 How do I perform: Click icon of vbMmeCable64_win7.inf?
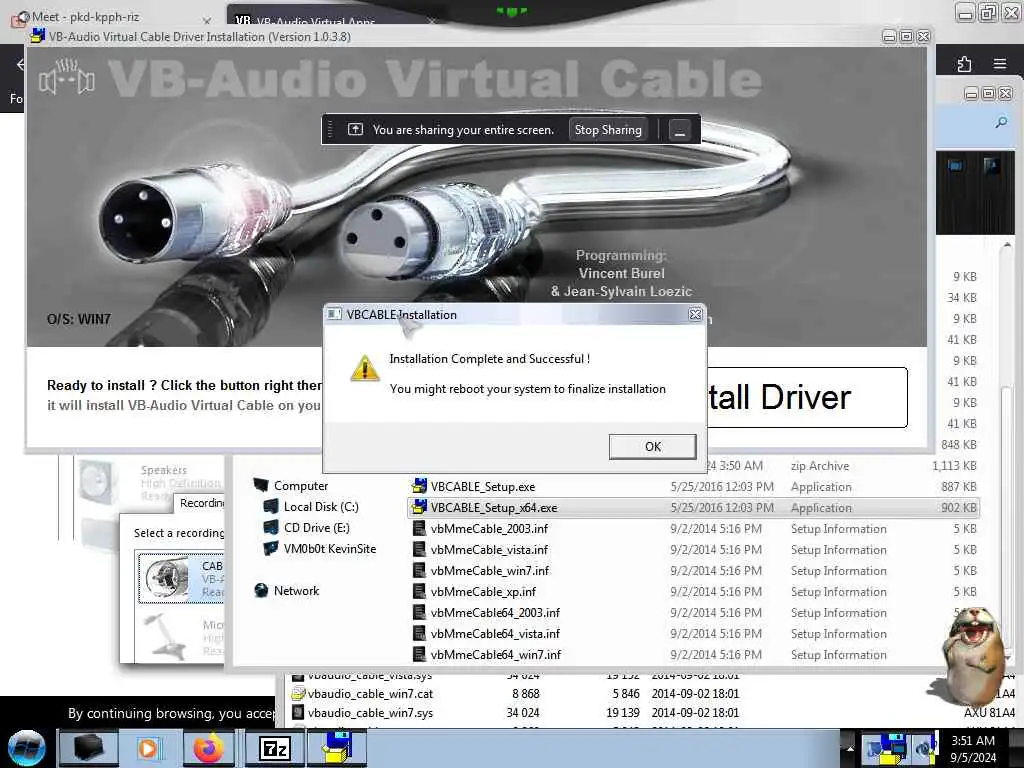point(419,654)
